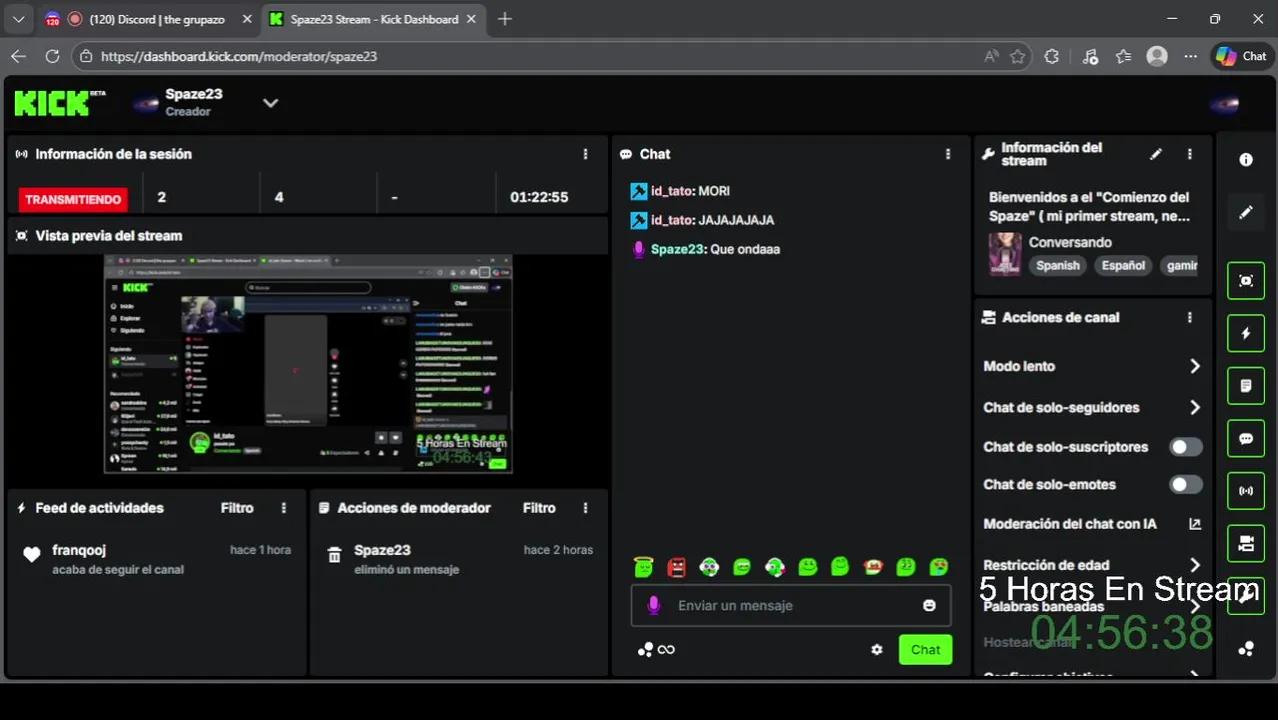Expand the Spaze23 channel selector chevron

point(270,103)
